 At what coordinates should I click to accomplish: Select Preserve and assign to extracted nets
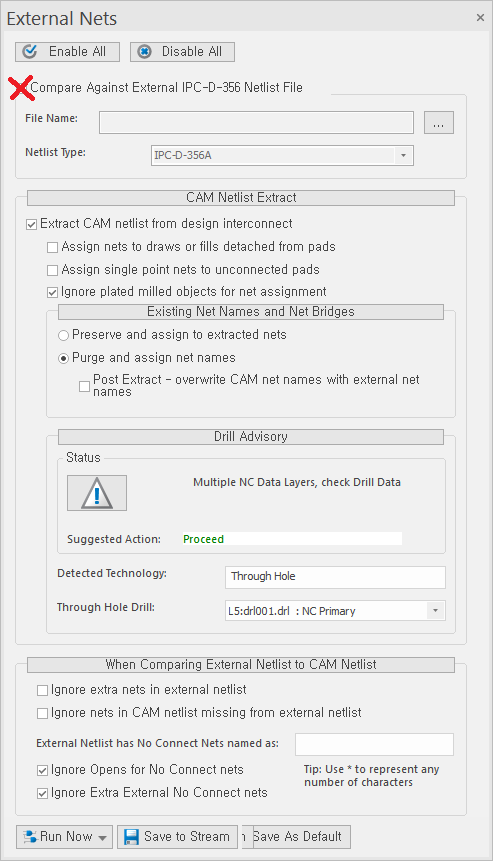point(63,335)
